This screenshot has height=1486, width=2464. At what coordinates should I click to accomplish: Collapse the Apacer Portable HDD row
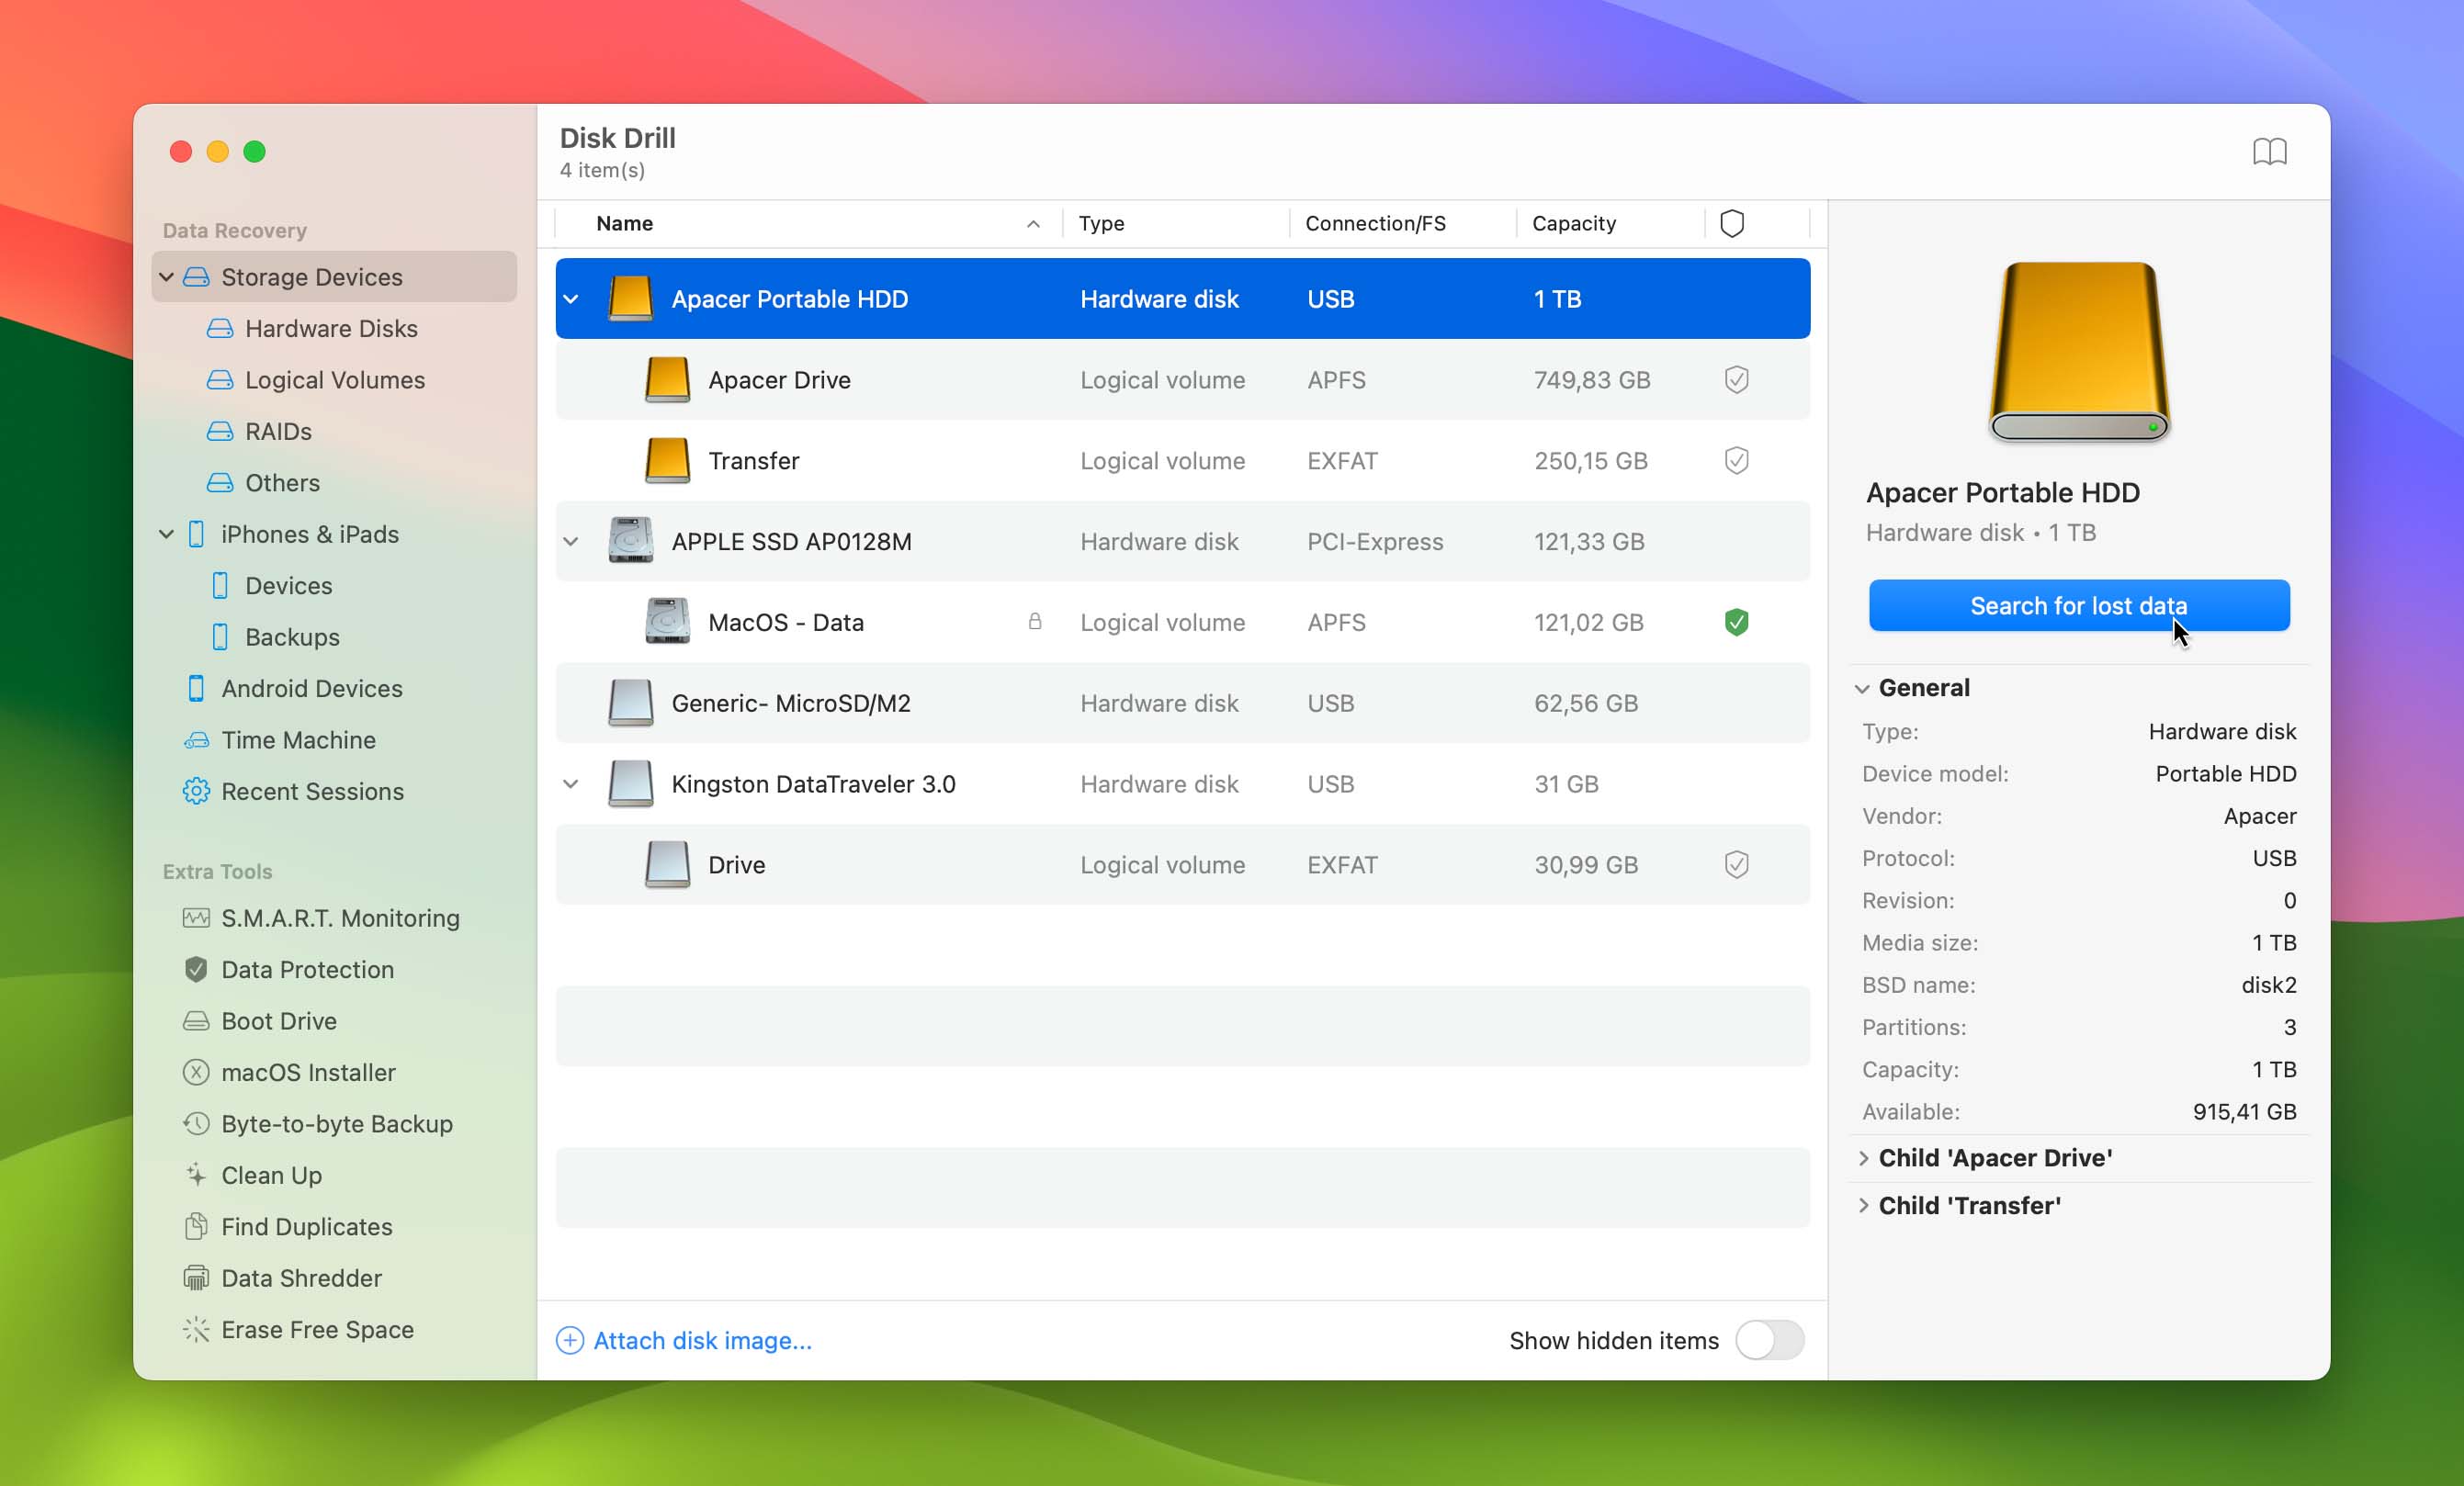tap(571, 299)
